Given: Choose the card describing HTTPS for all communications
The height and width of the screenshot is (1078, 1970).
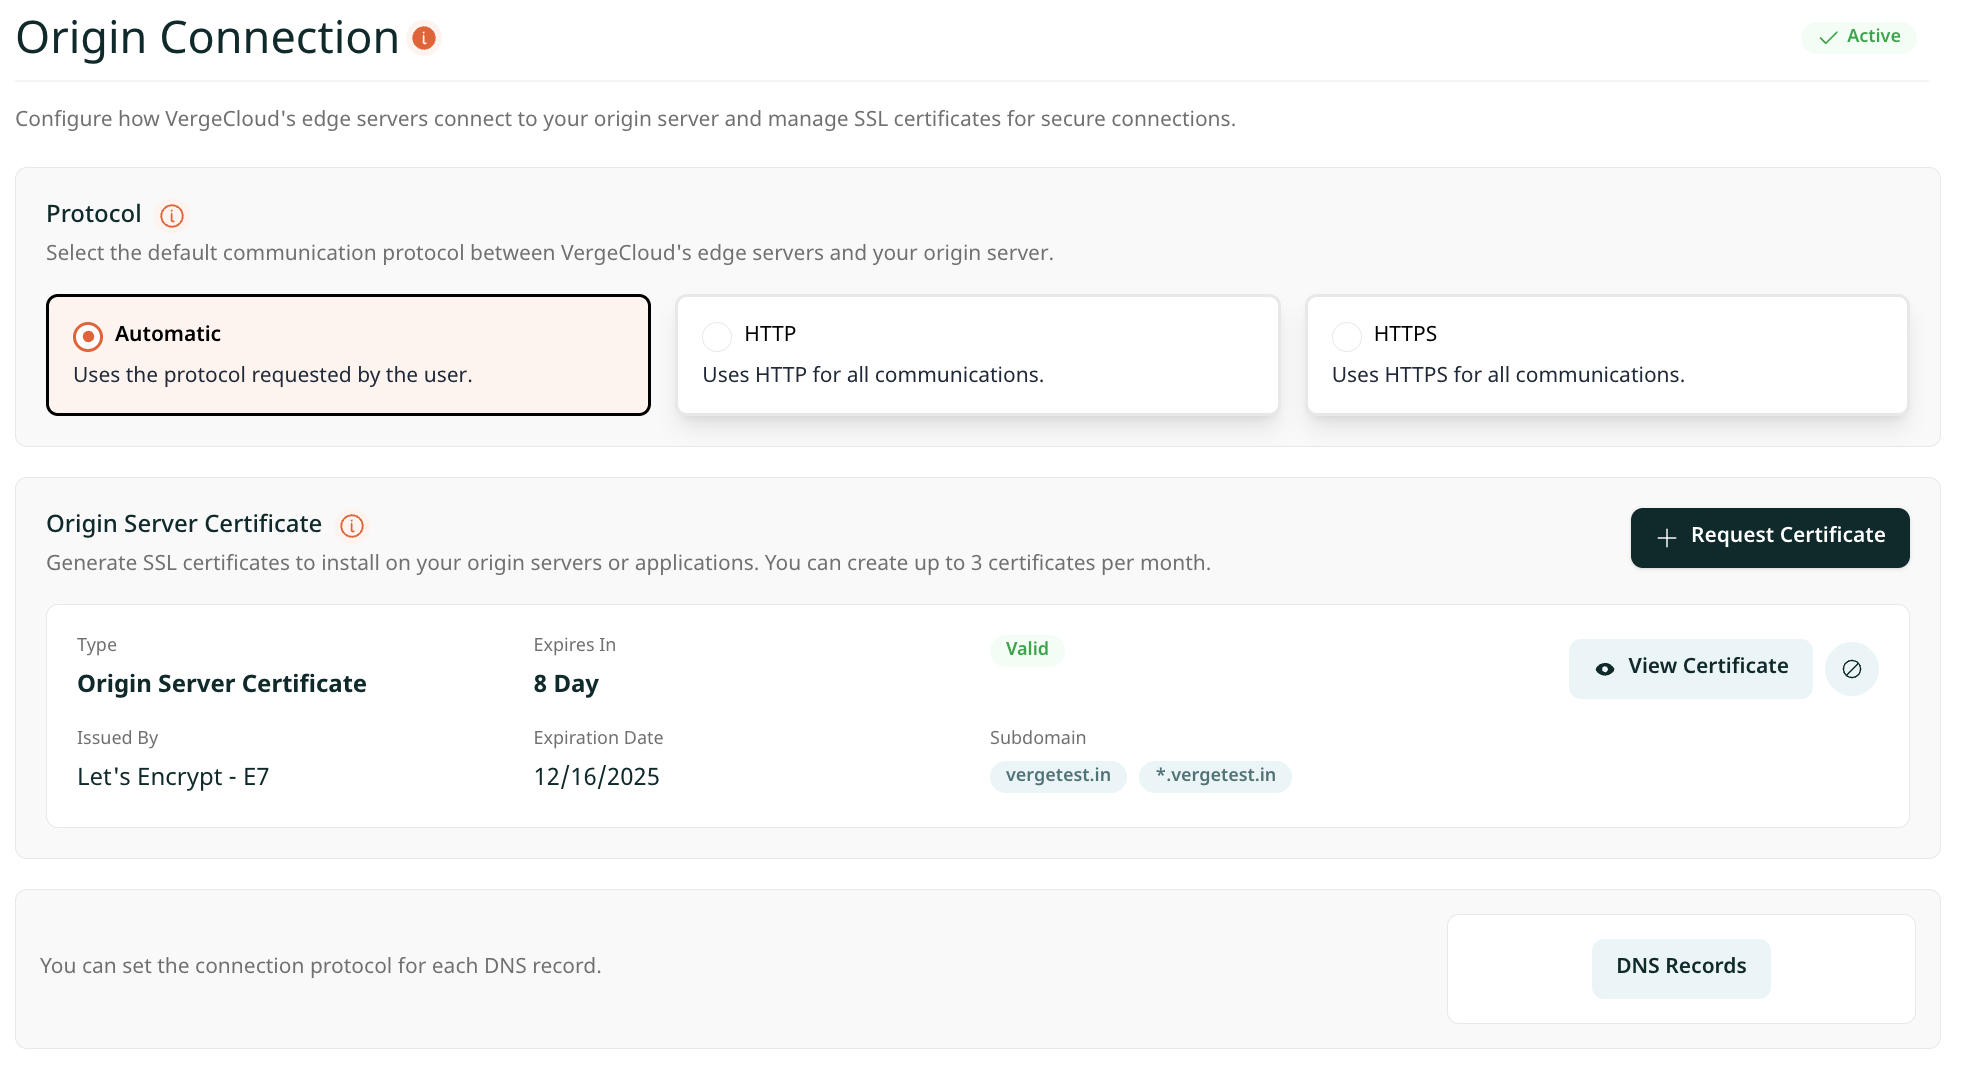Looking at the screenshot, I should coord(1606,375).
